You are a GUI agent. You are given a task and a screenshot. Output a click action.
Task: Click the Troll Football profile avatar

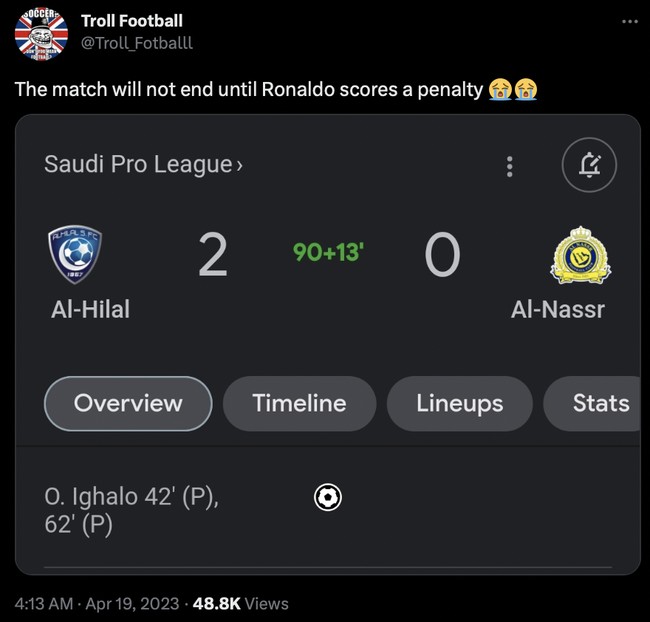(x=41, y=35)
